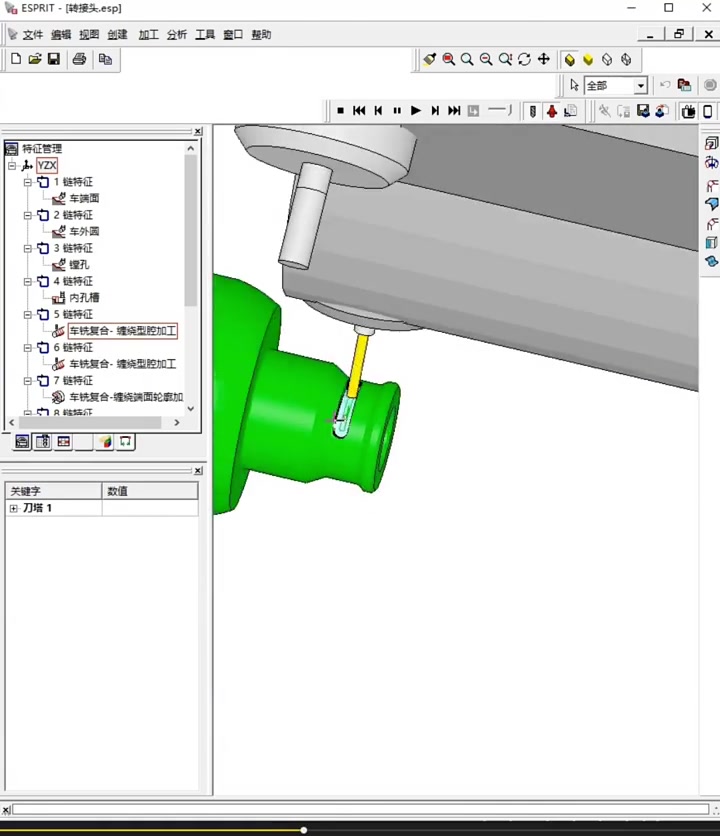
Task: Zoom out with the minus magnifier icon
Action: pyautogui.click(x=486, y=59)
